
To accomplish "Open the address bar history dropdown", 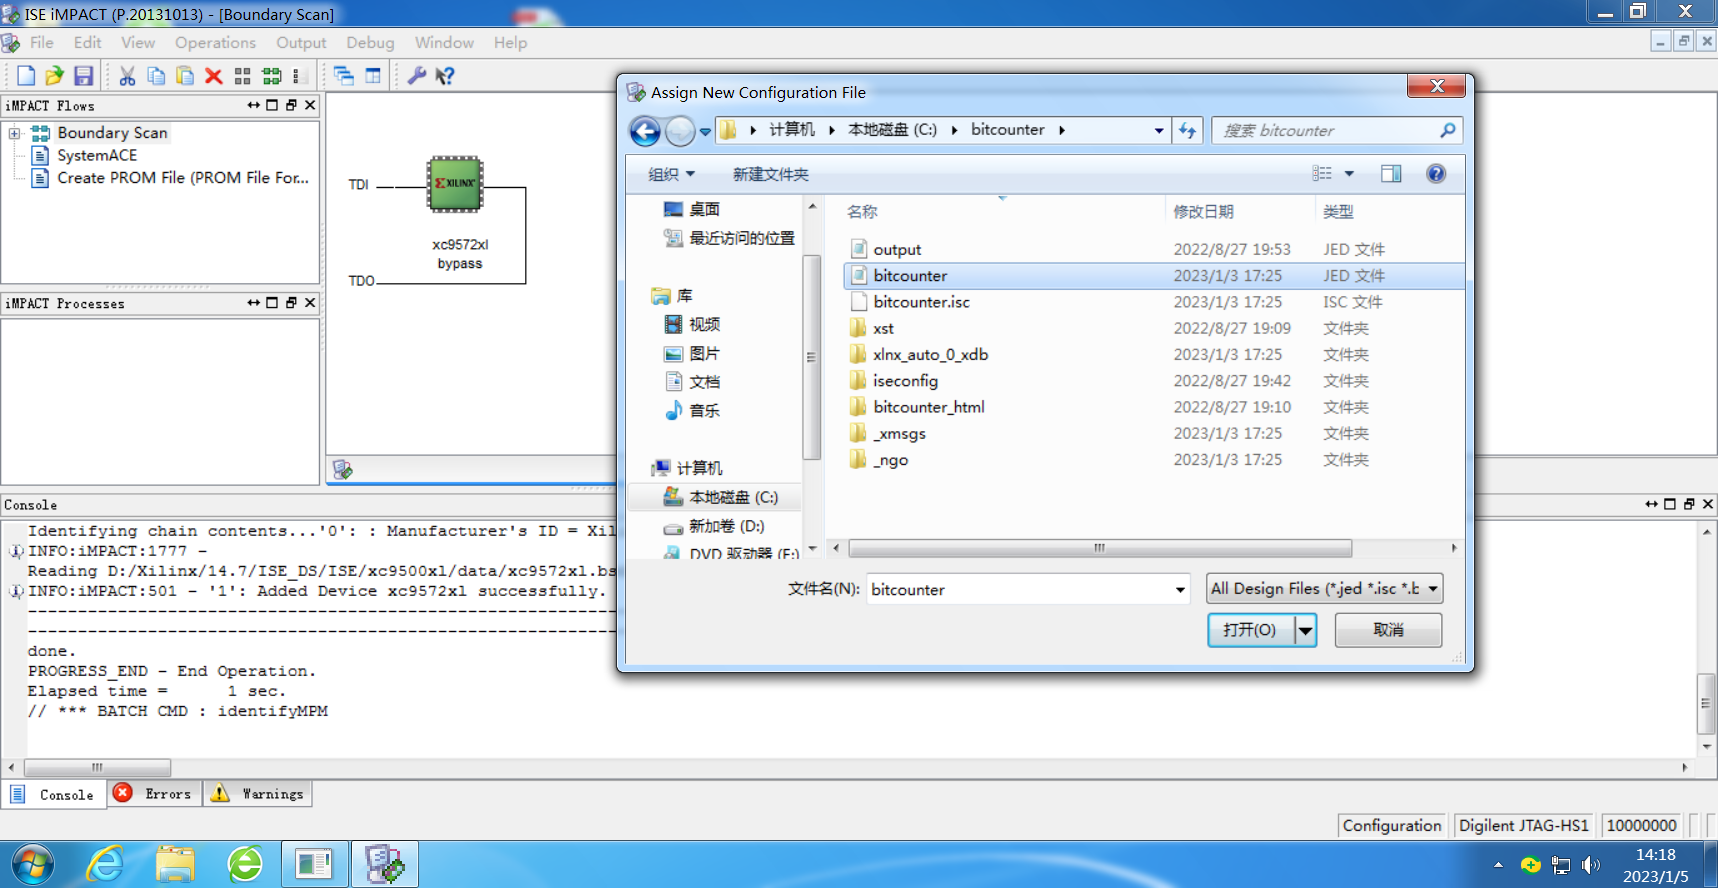I will (x=1159, y=130).
